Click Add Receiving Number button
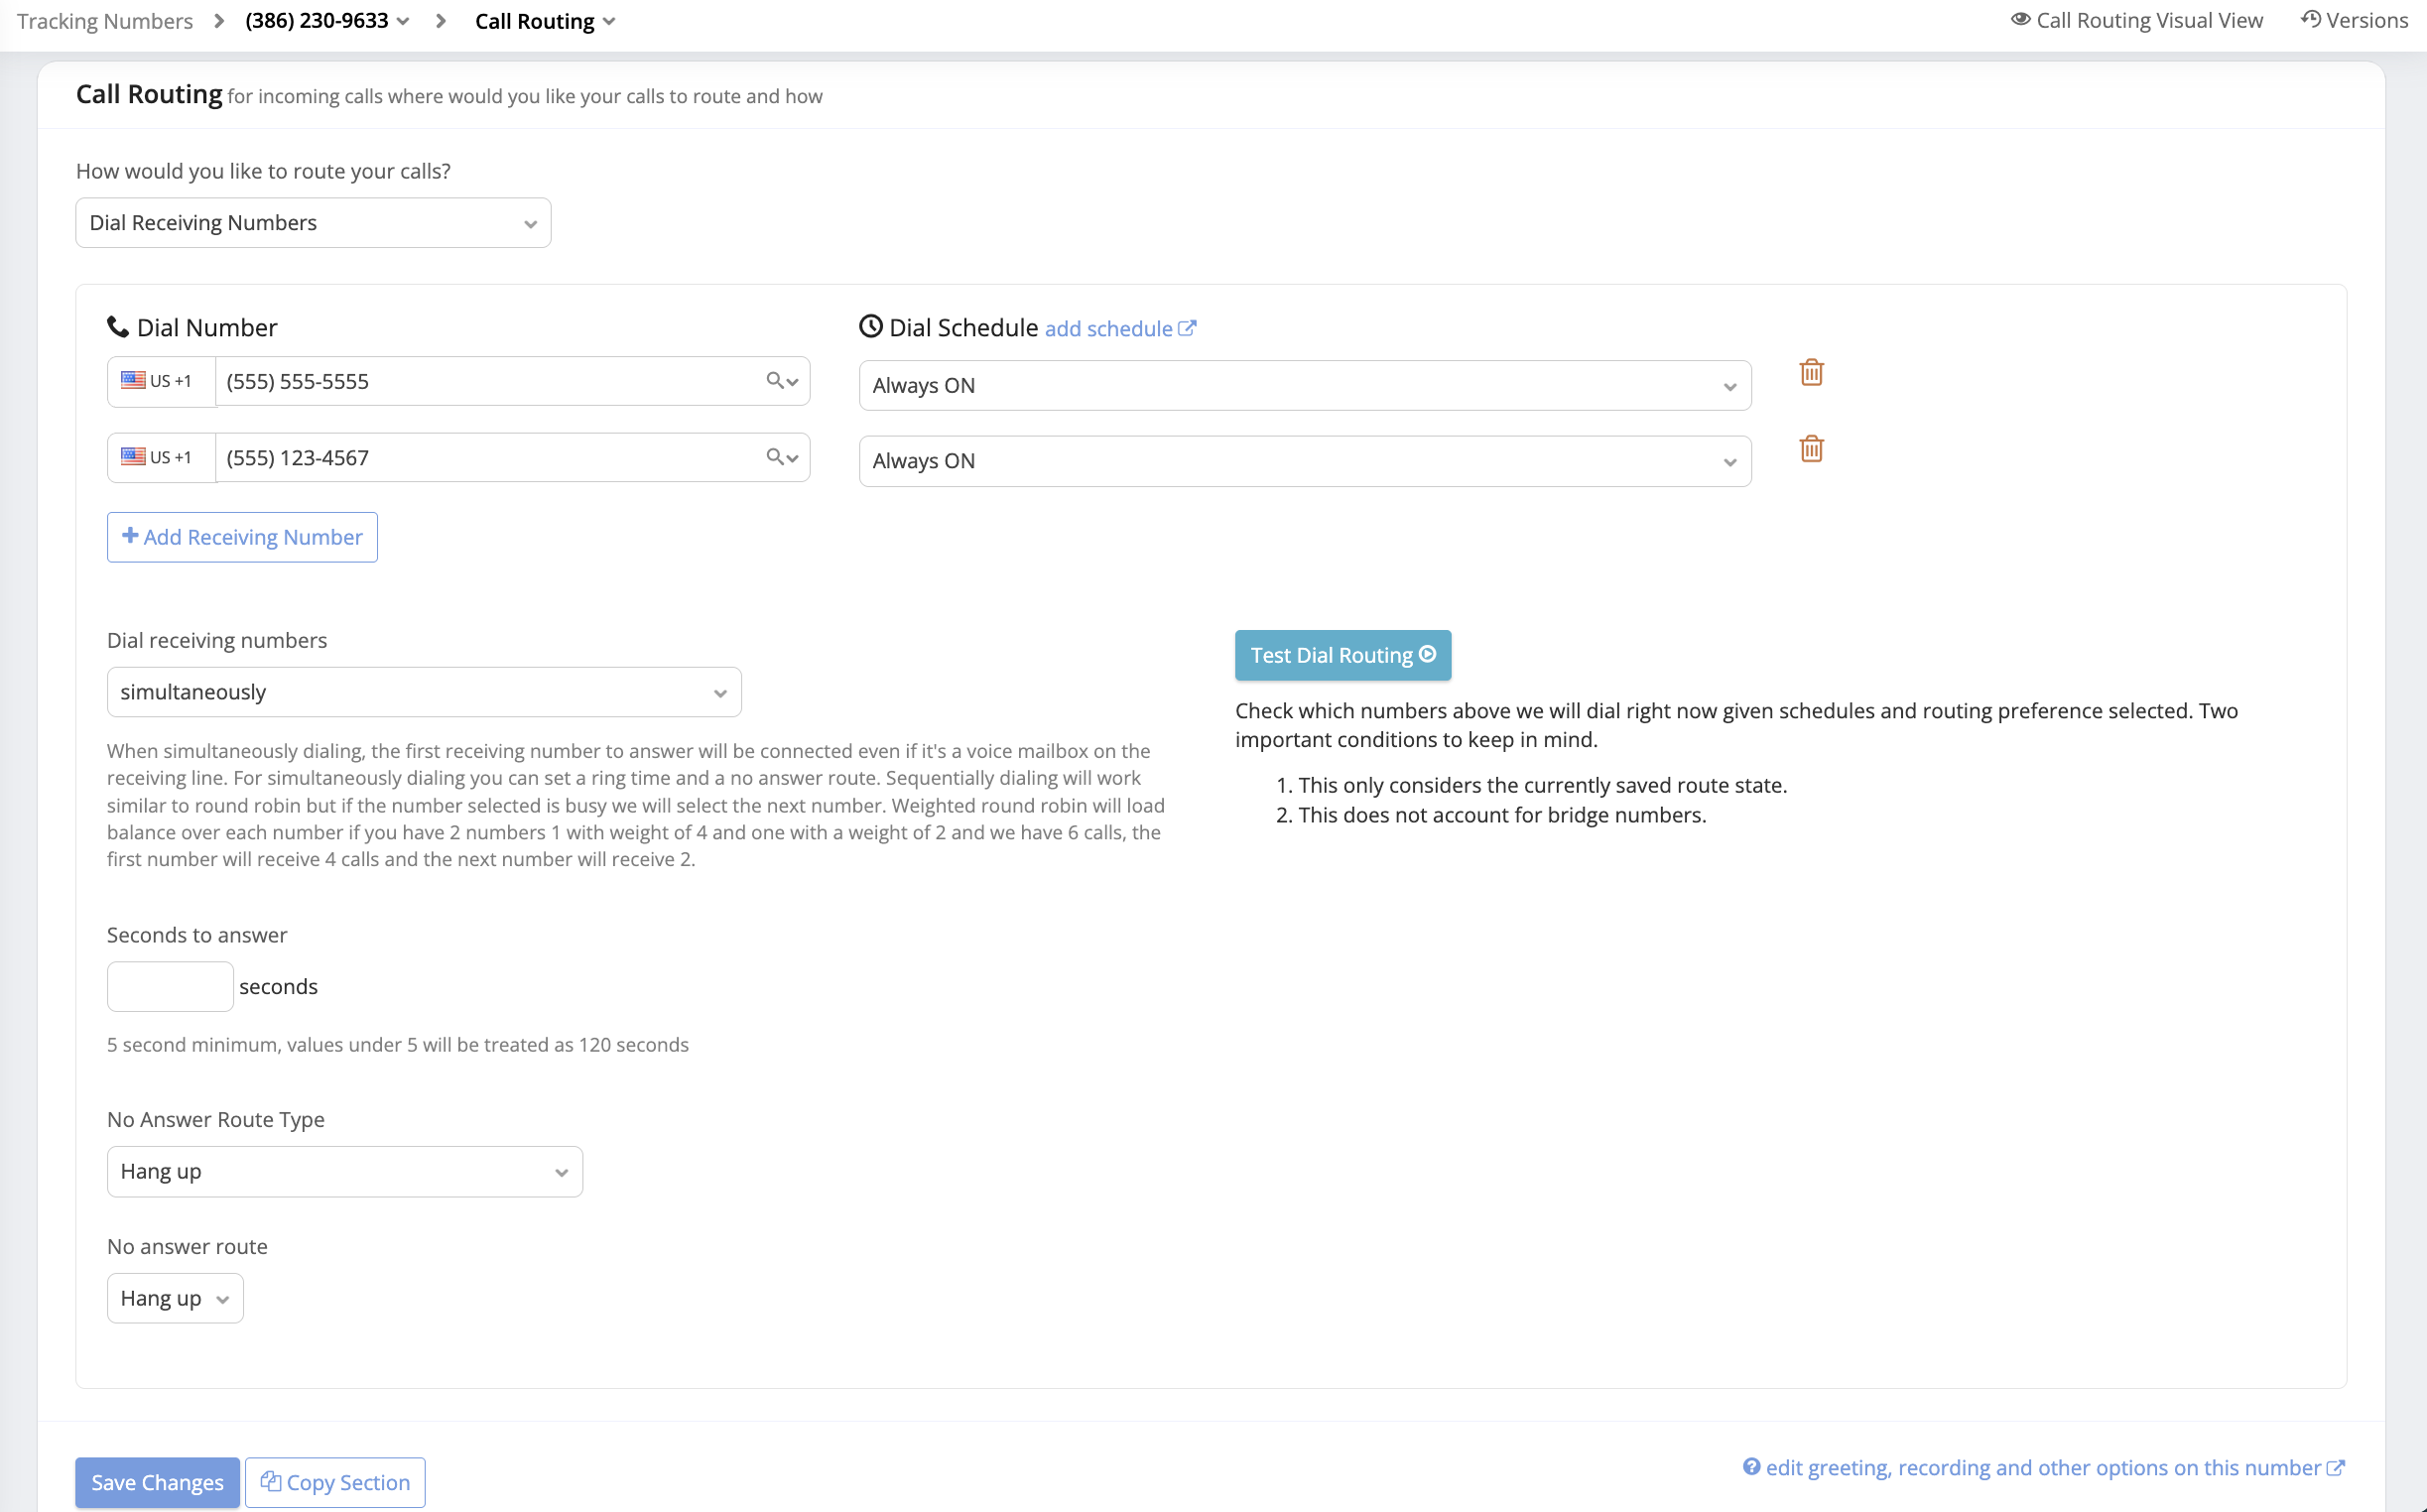The image size is (2427, 1512). pyautogui.click(x=242, y=537)
